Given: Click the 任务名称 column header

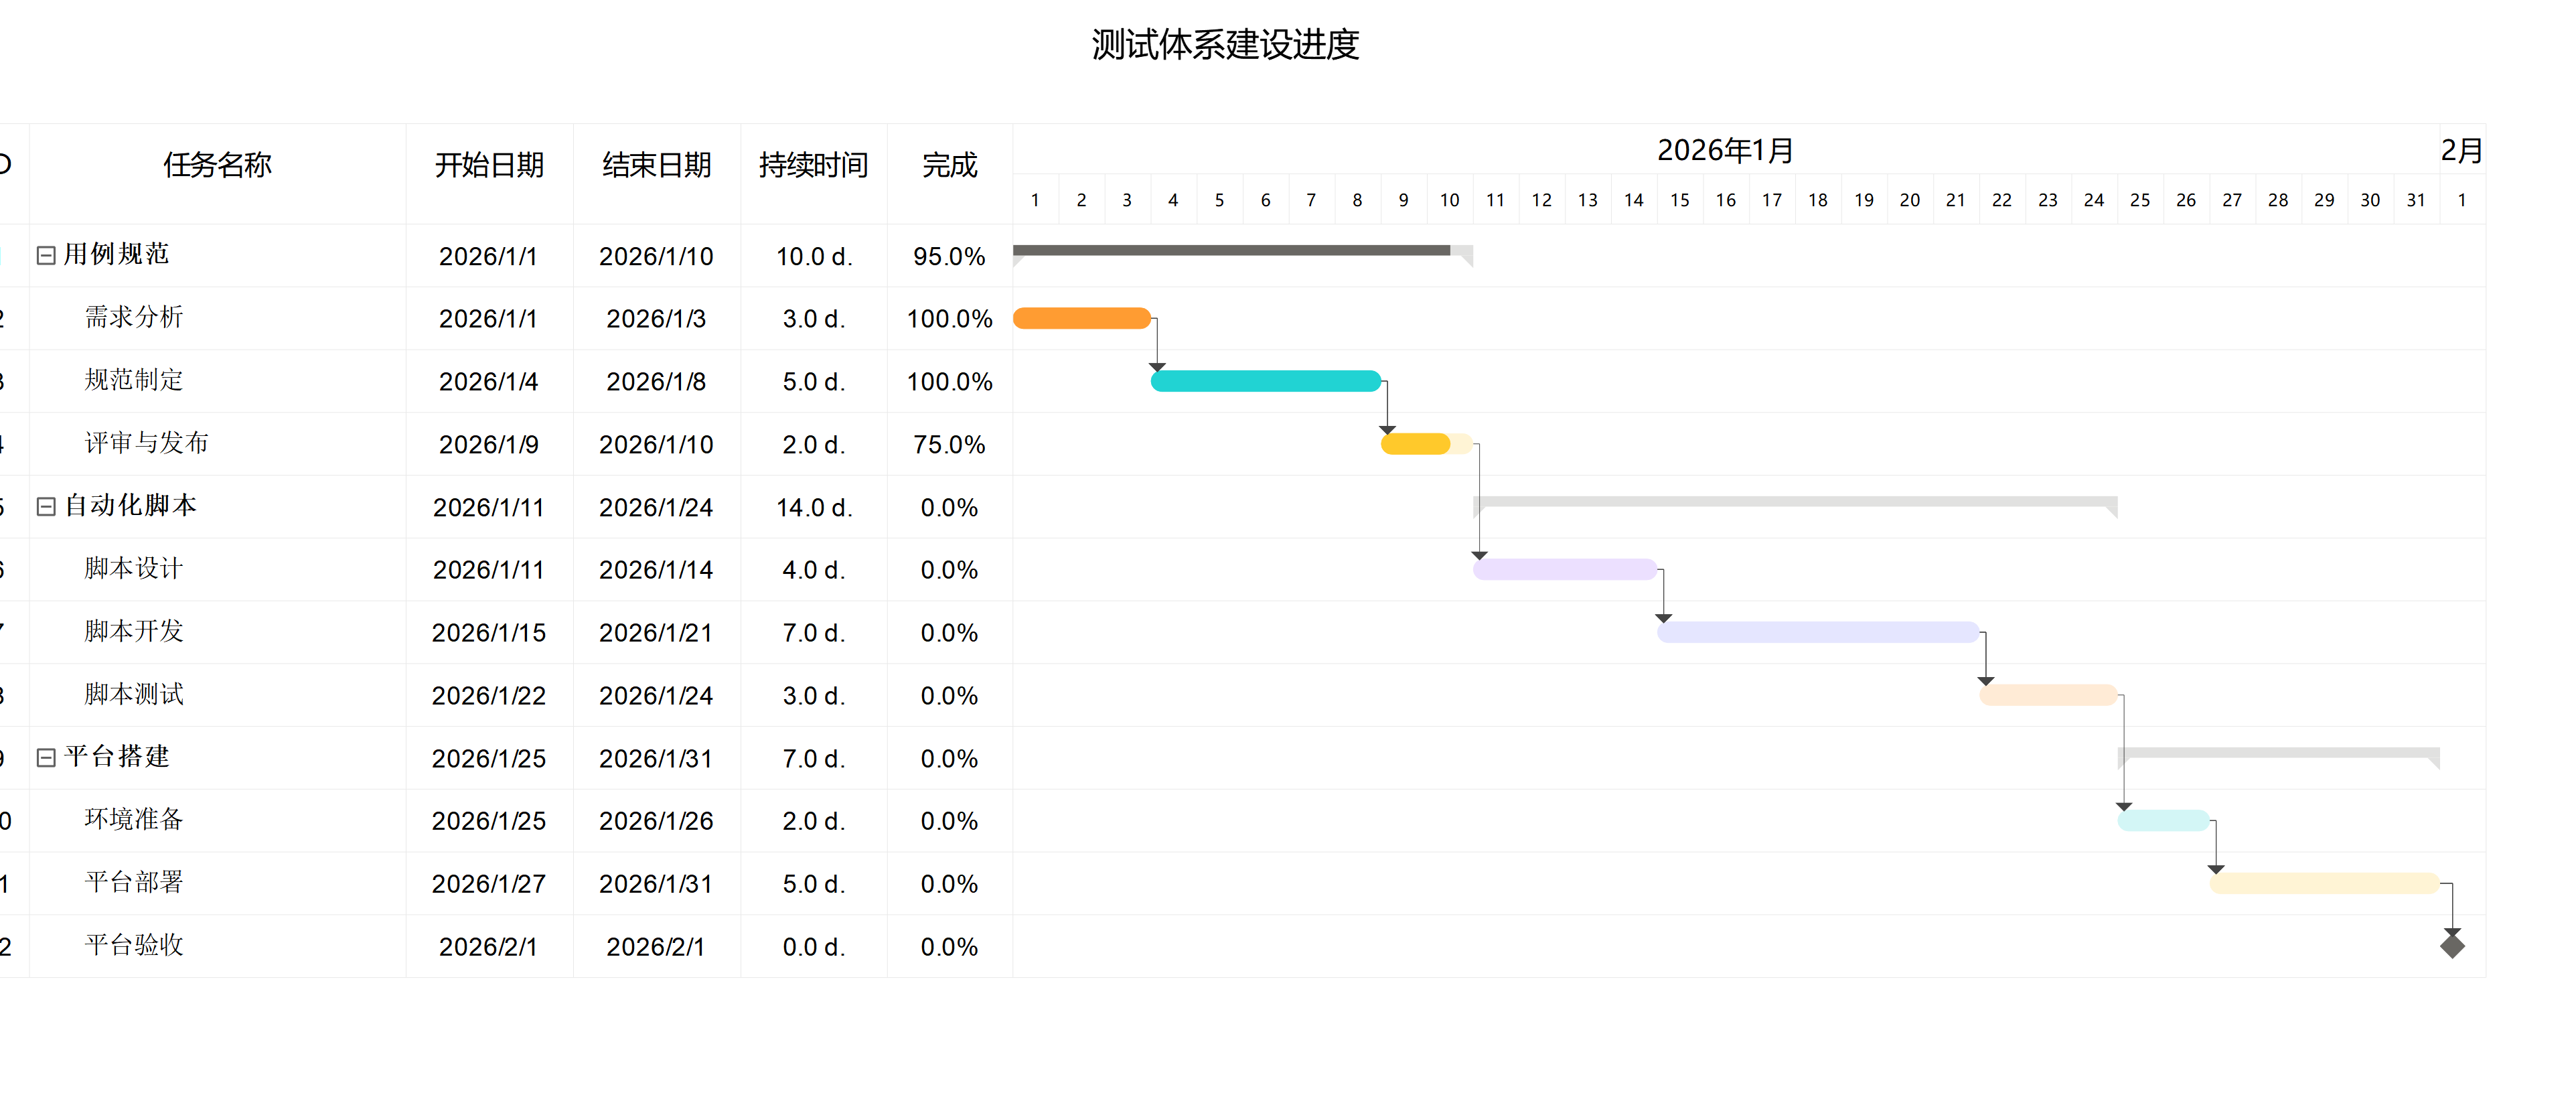Looking at the screenshot, I should tap(217, 165).
